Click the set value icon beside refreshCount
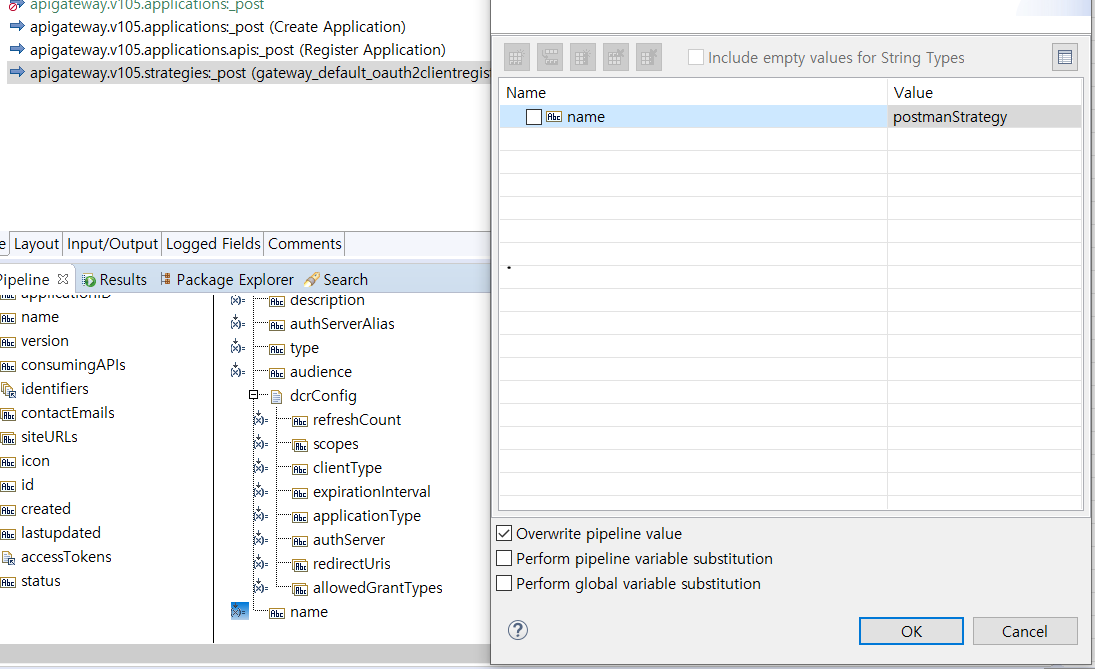 pos(261,419)
